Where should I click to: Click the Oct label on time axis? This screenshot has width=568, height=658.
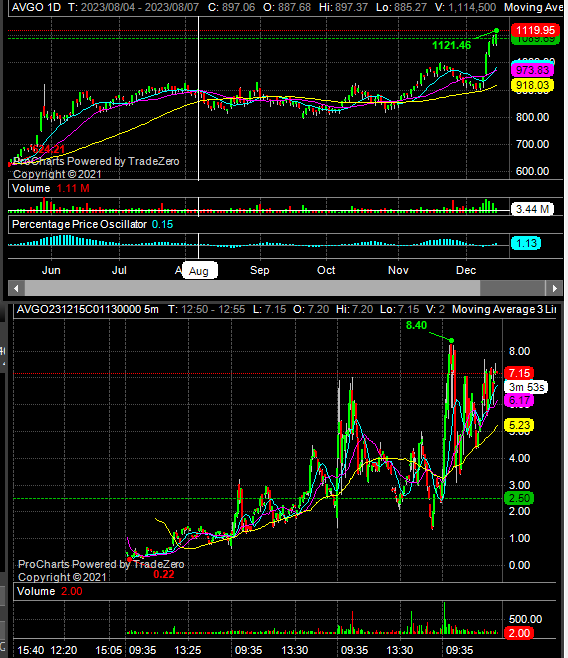coord(326,270)
